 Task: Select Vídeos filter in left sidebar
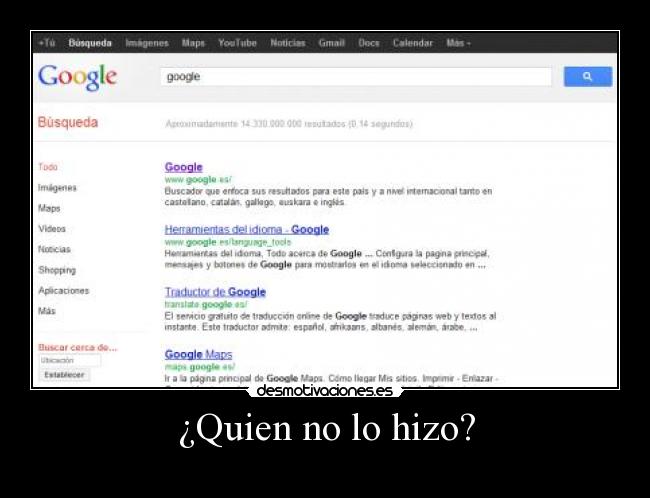[52, 229]
